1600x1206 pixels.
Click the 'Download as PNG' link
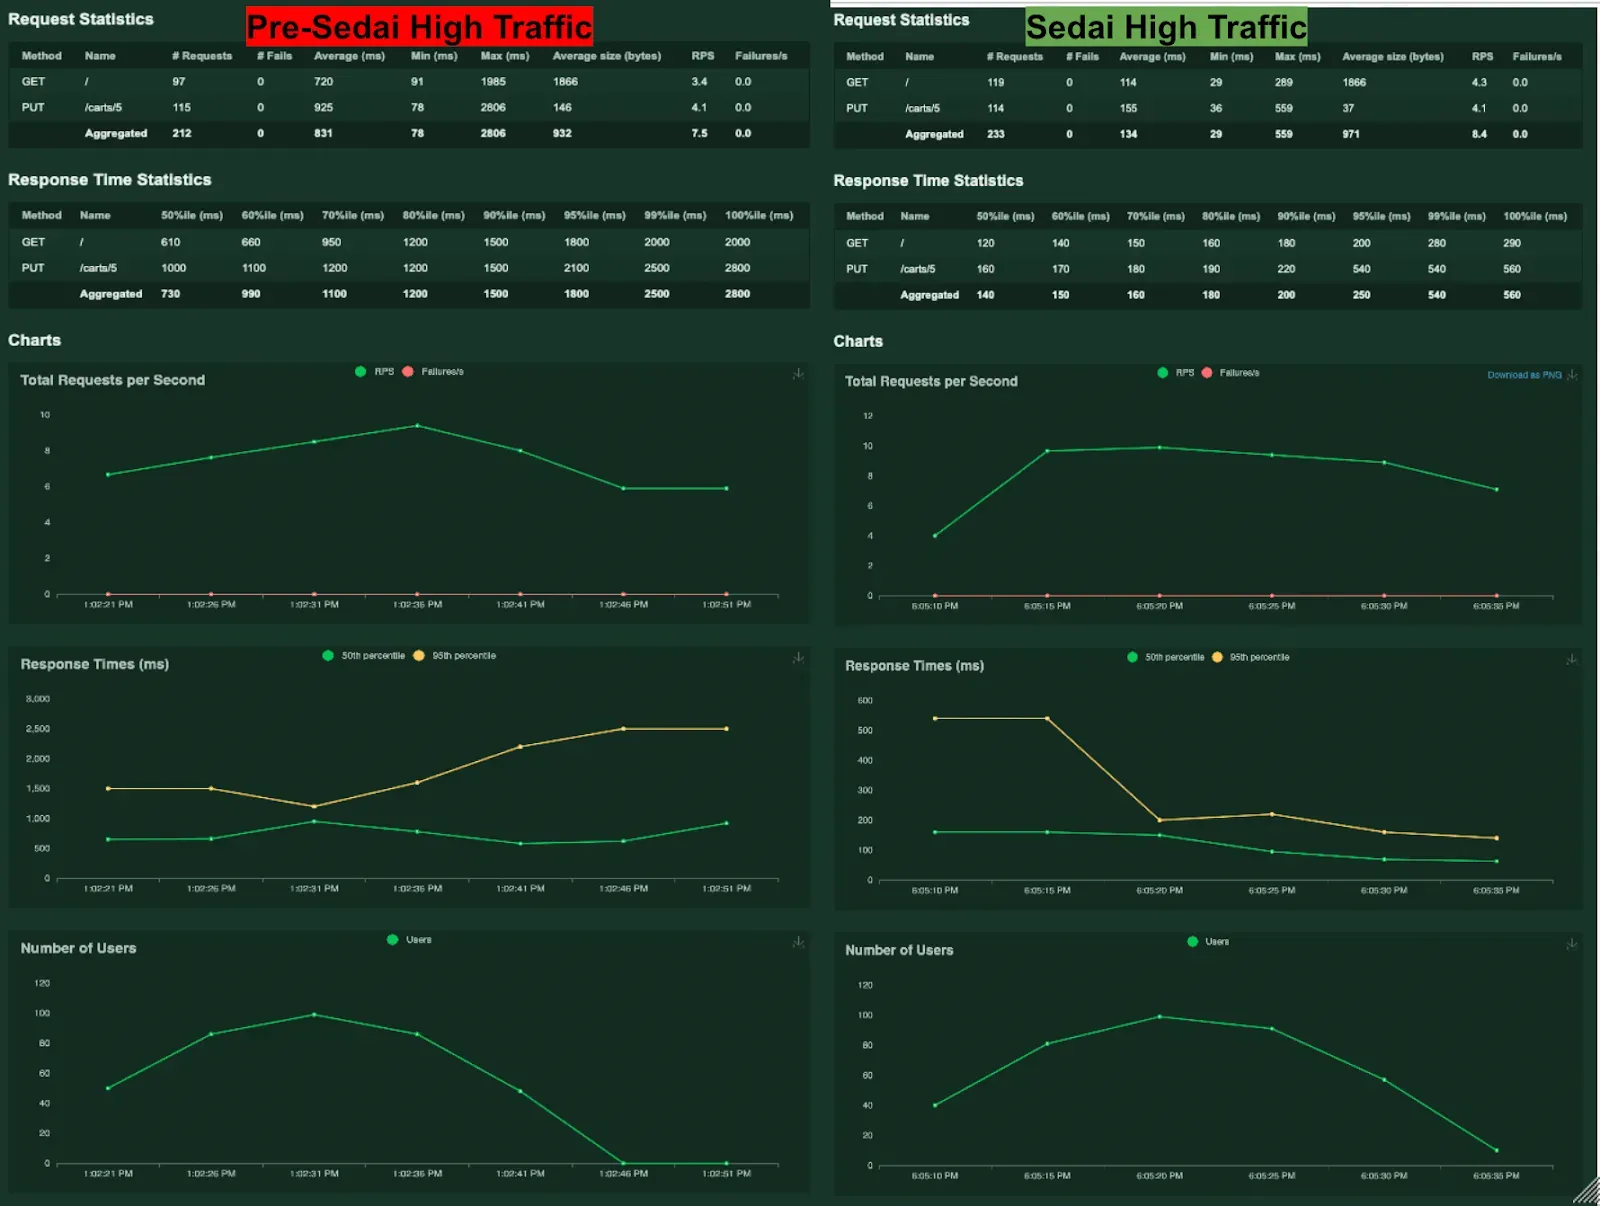point(1524,375)
